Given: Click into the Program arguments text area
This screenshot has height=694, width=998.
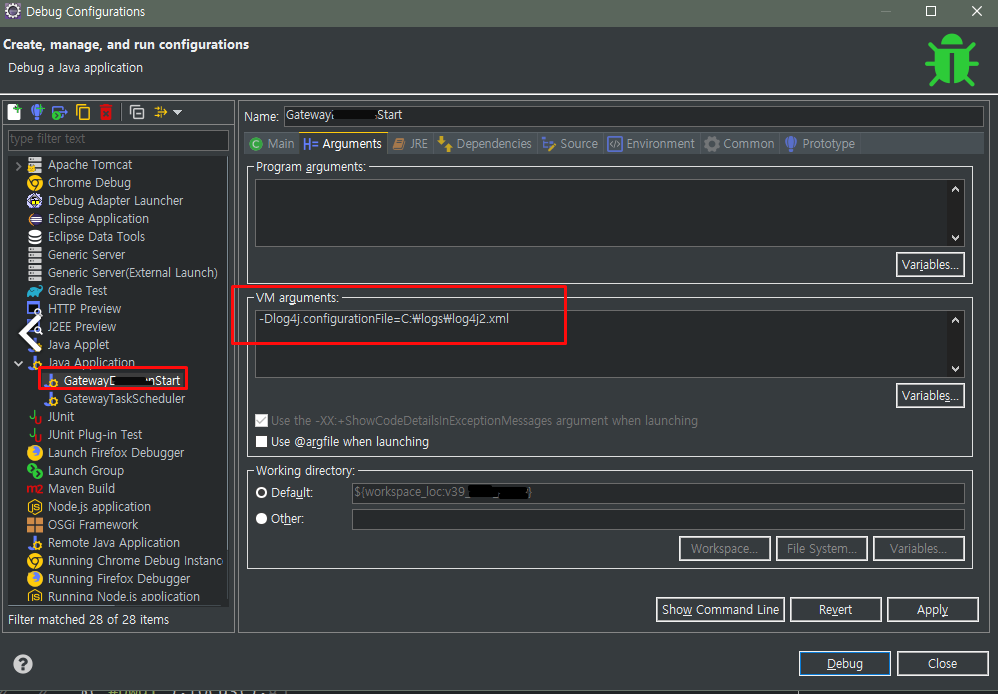Looking at the screenshot, I should [601, 213].
